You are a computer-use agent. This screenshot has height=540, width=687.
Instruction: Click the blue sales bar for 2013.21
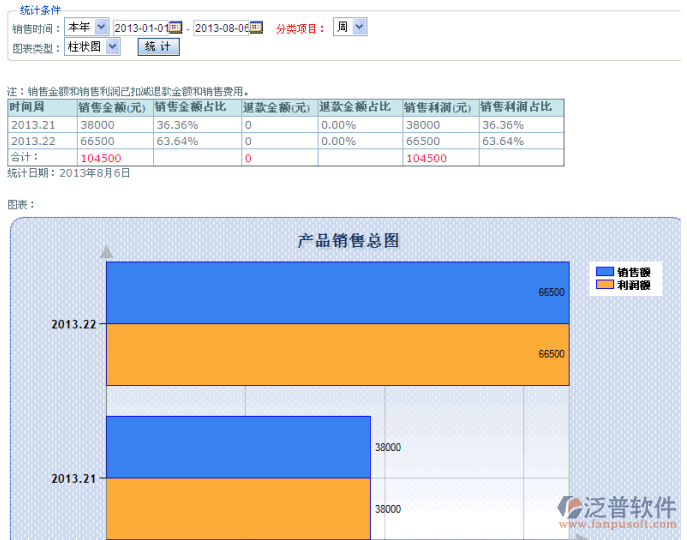[238, 447]
